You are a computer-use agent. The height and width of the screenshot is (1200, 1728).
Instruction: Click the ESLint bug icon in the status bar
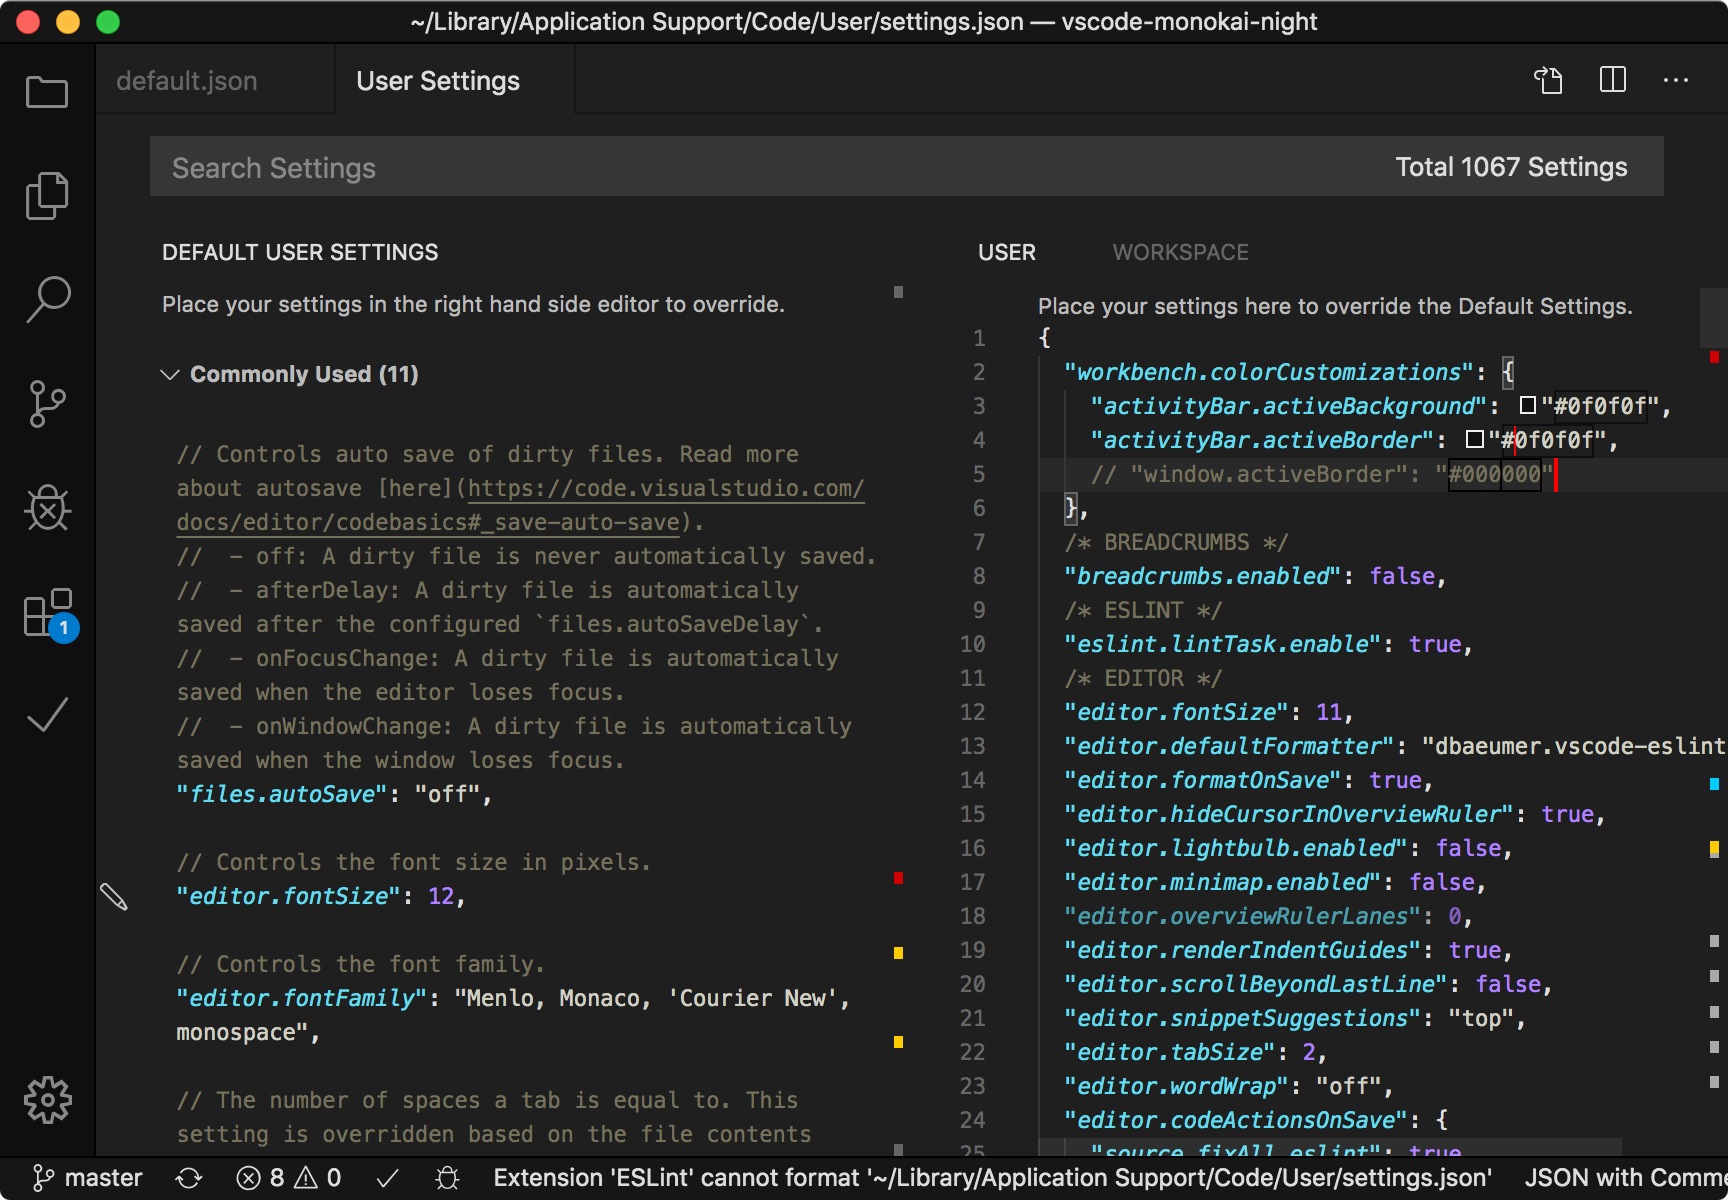click(447, 1177)
